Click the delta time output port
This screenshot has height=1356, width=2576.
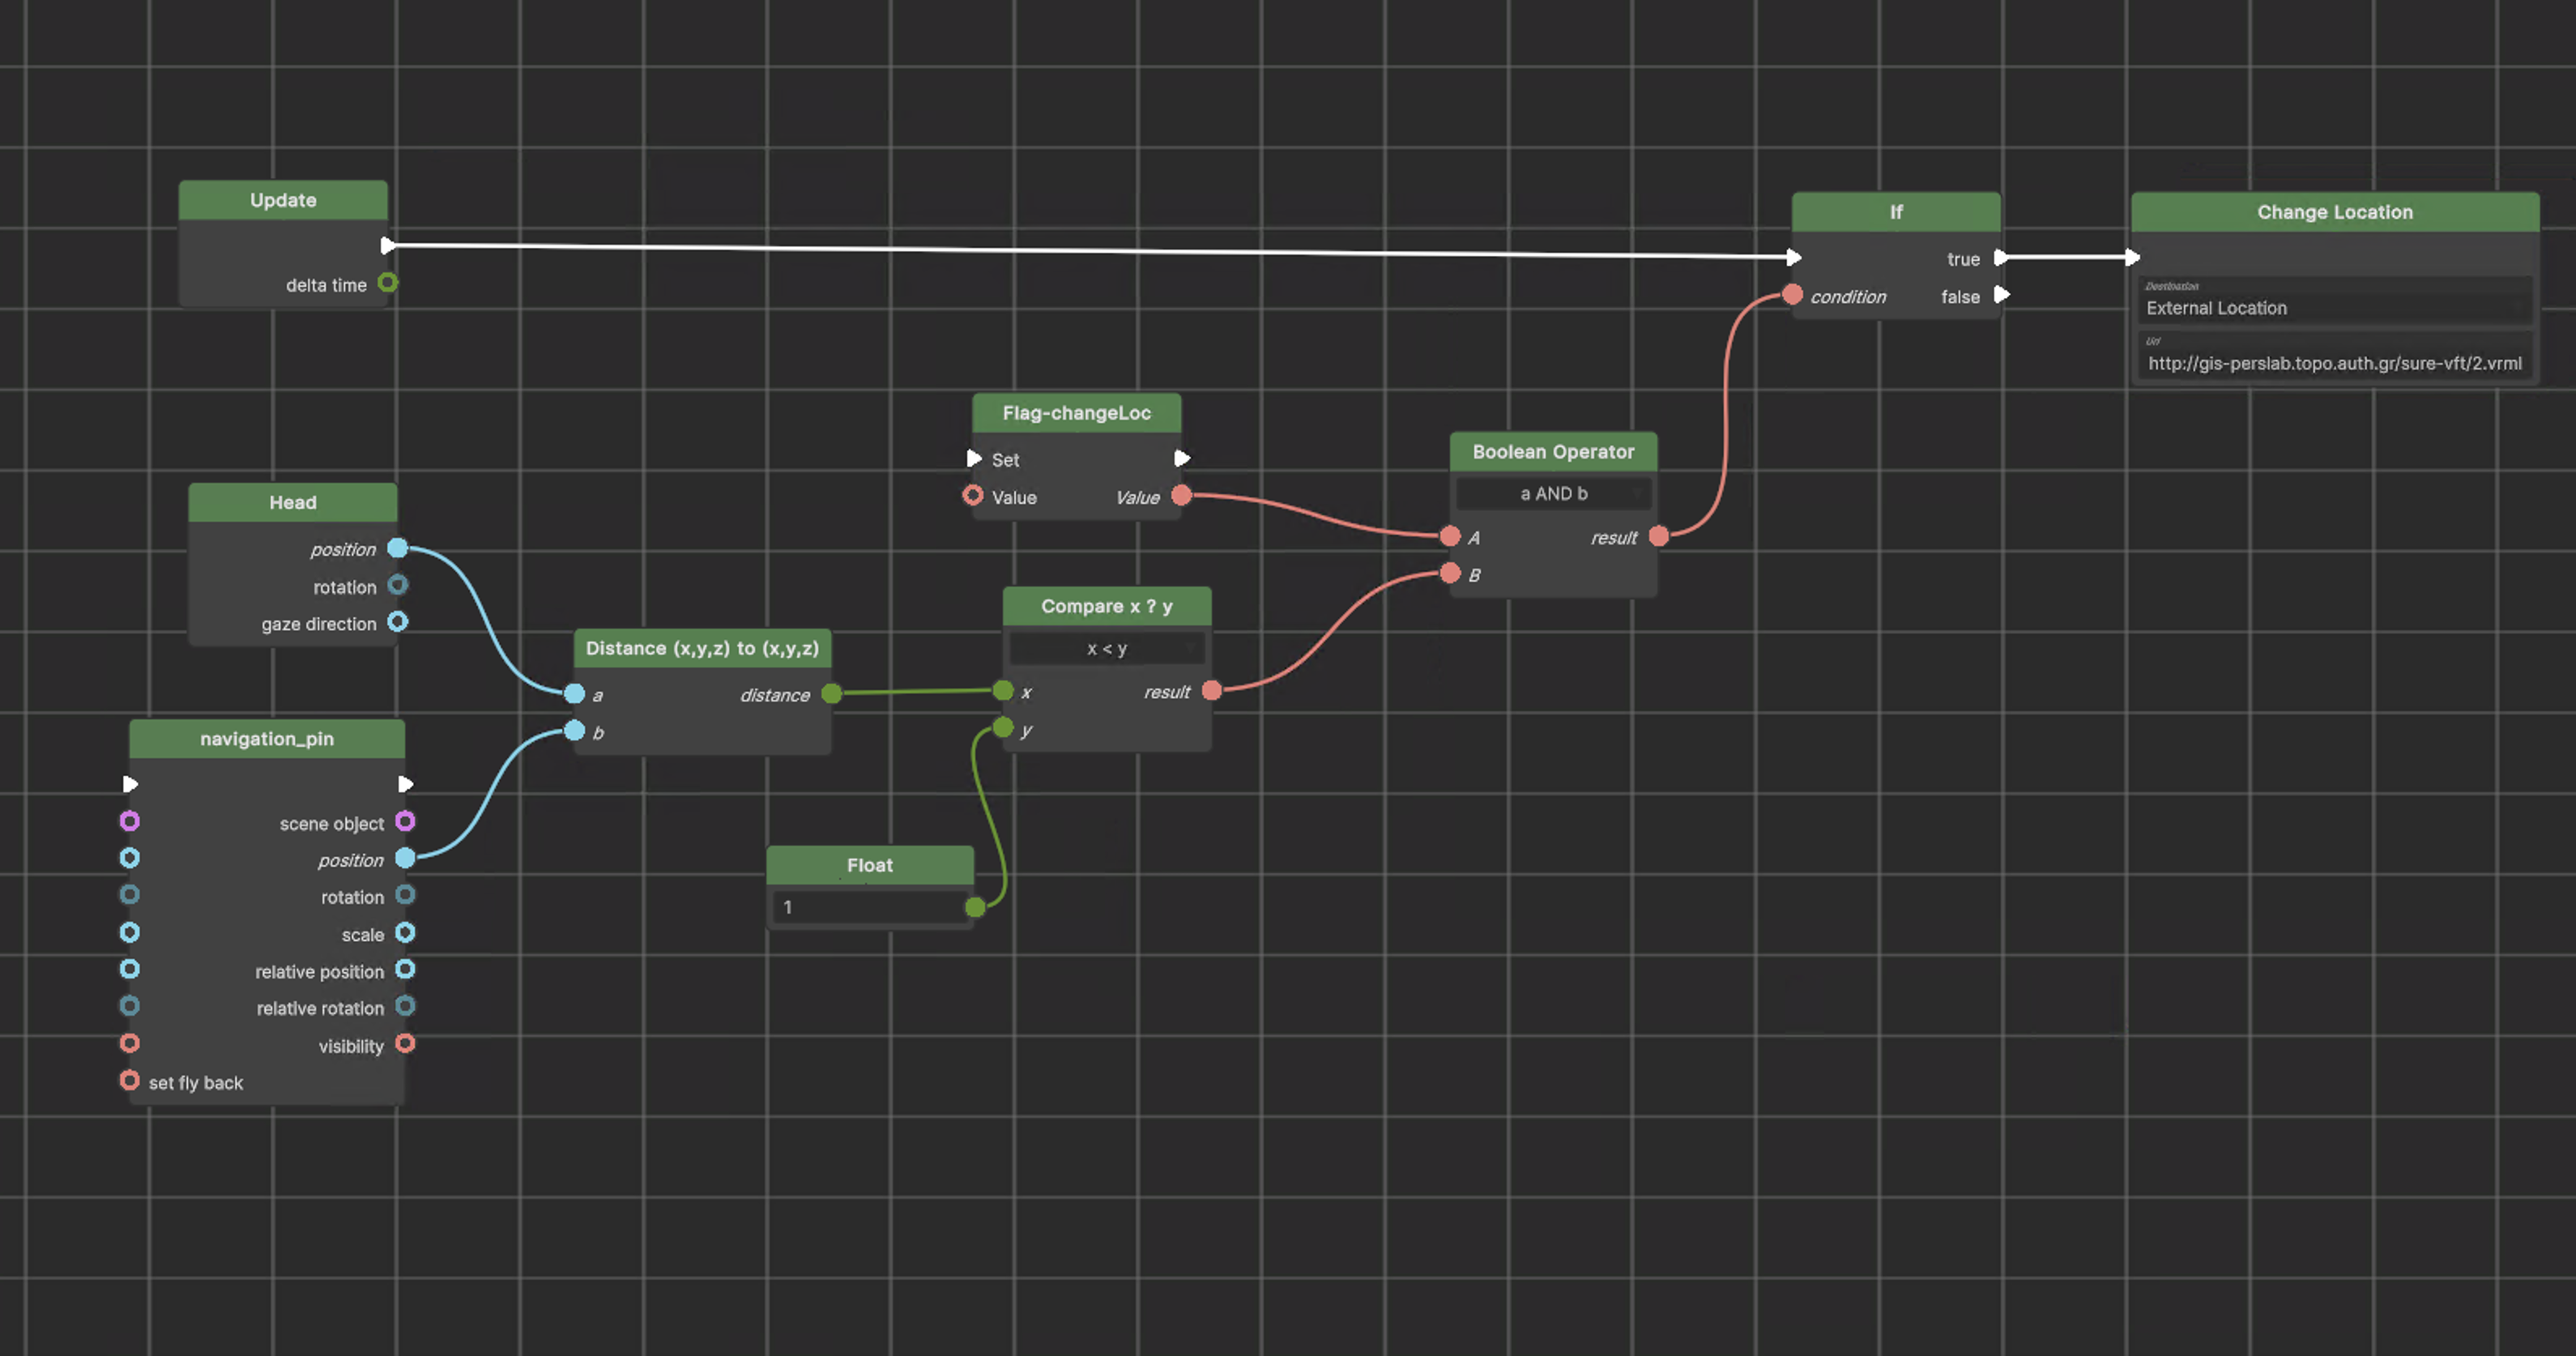pyautogui.click(x=388, y=283)
